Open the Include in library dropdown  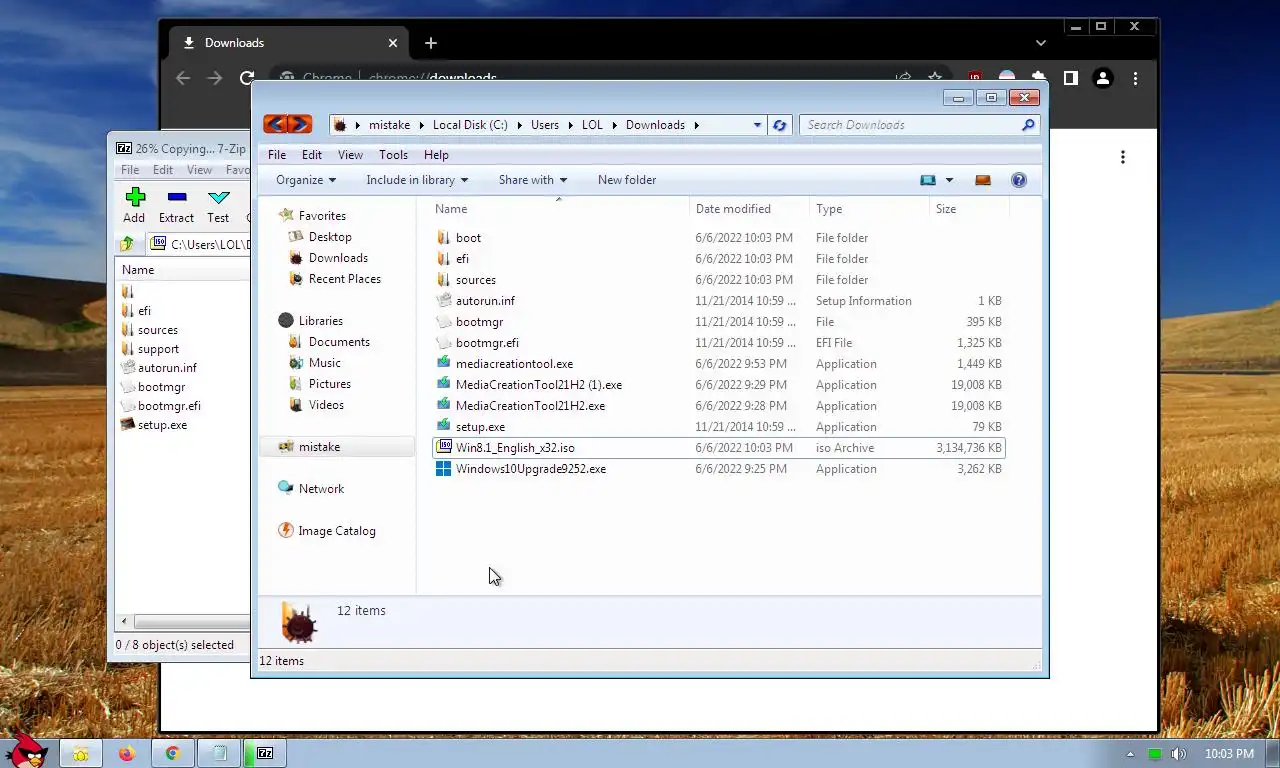pyautogui.click(x=417, y=180)
